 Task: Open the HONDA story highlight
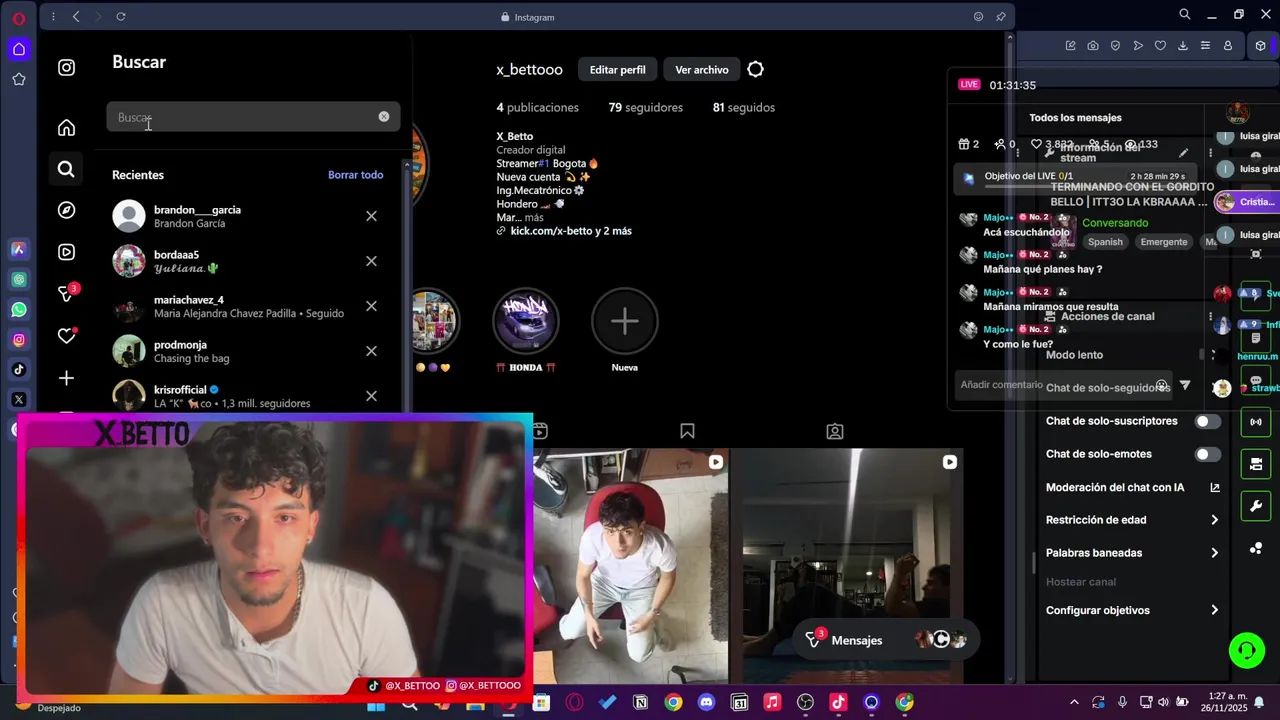click(525, 320)
